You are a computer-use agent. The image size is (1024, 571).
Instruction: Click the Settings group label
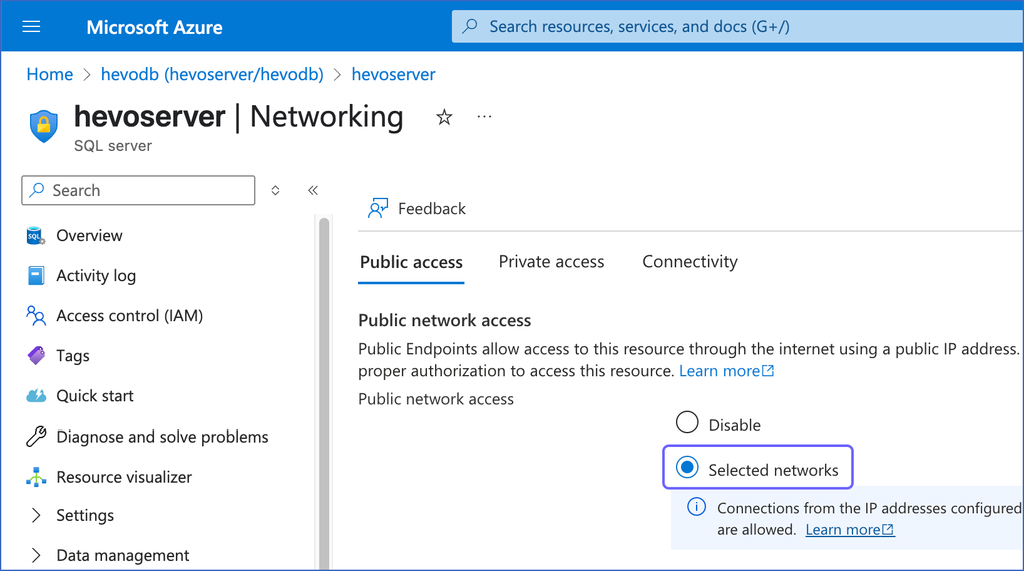(x=85, y=515)
